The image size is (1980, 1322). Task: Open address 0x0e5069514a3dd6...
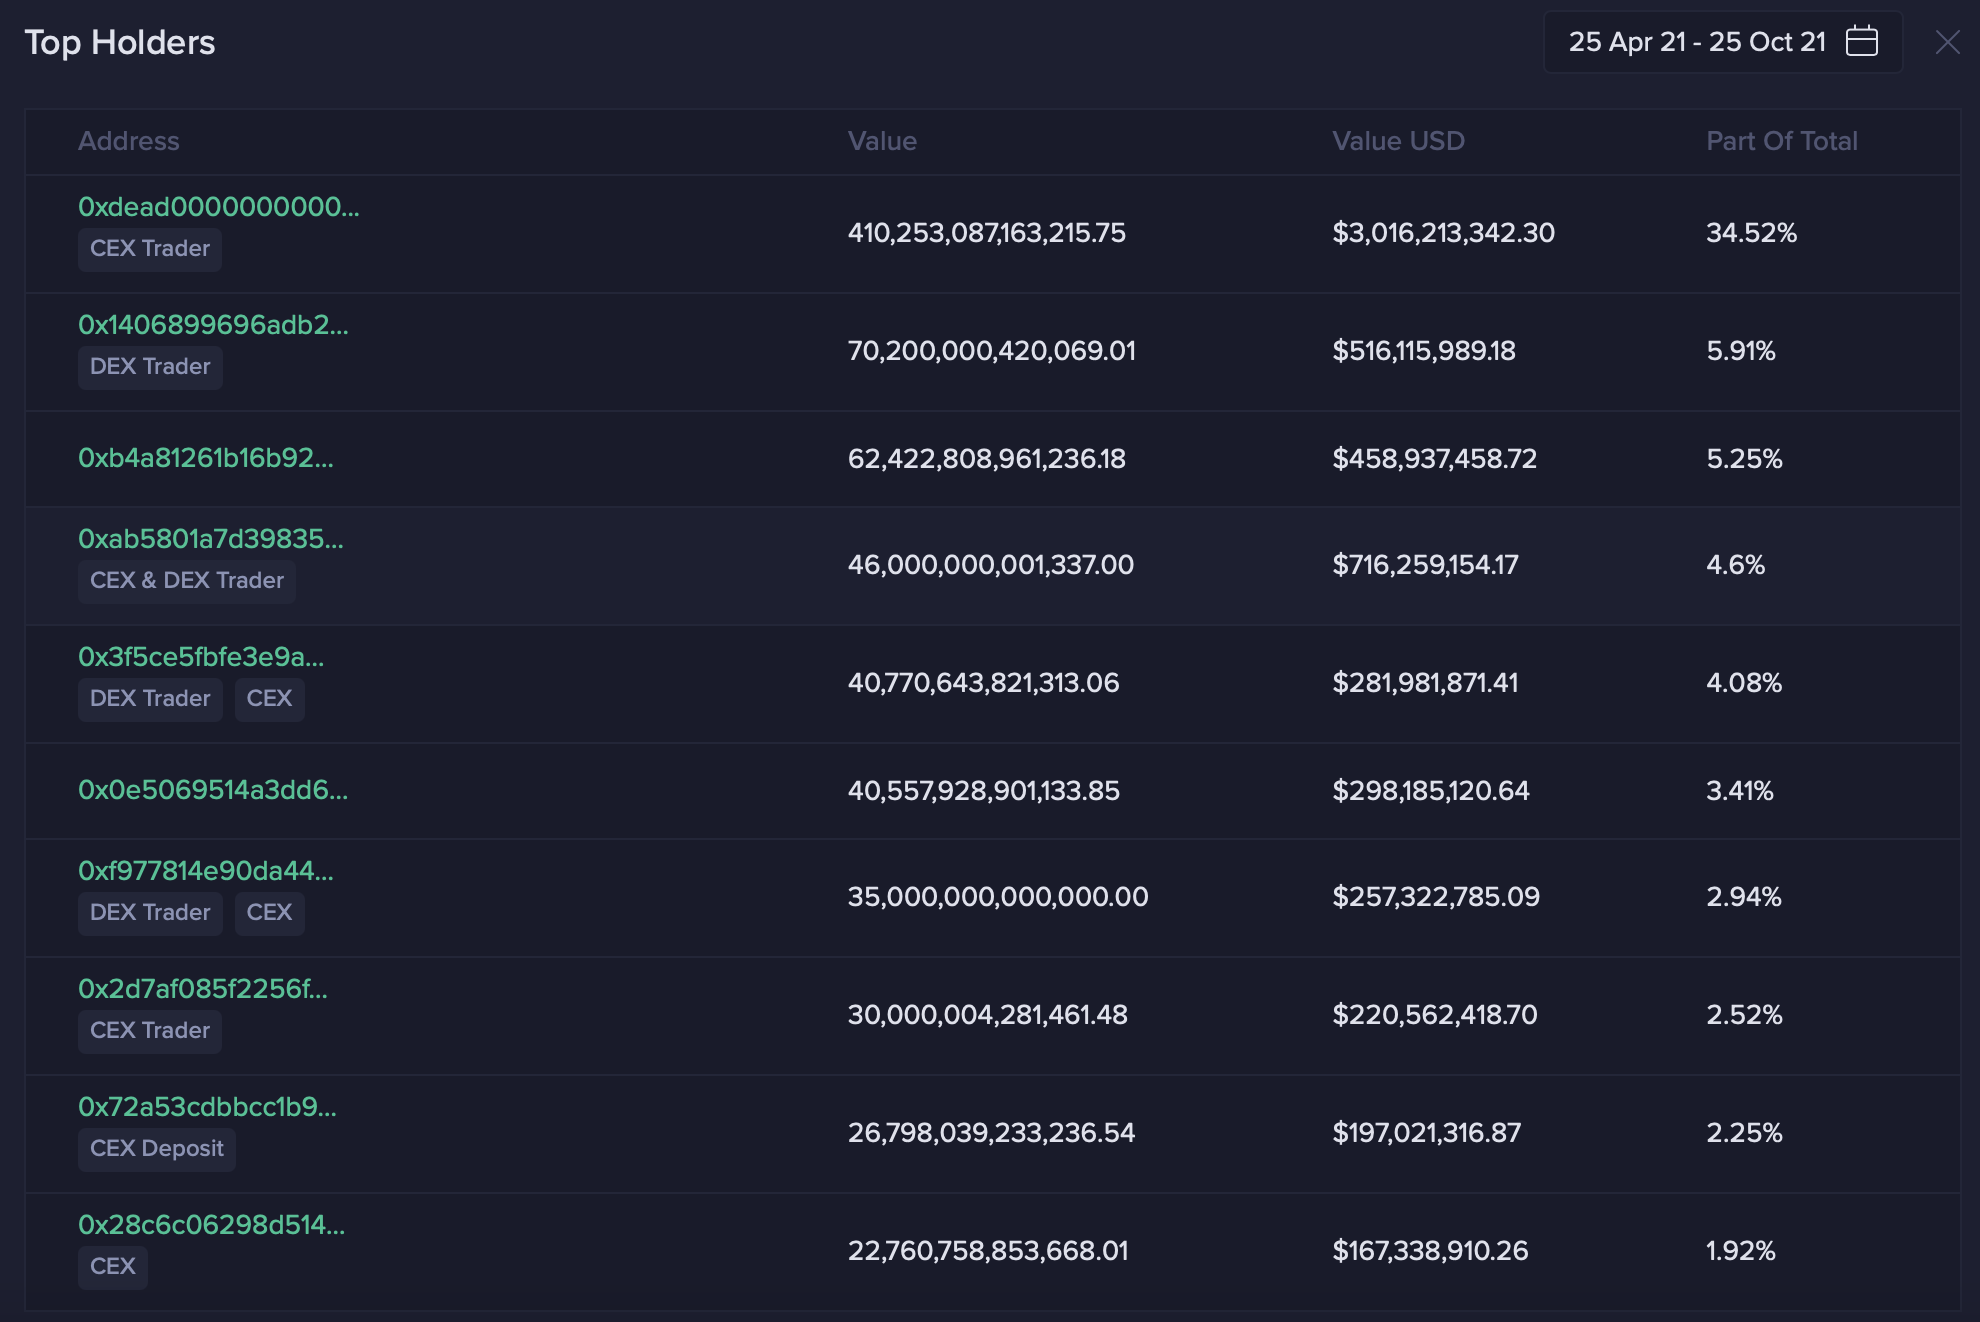(x=213, y=790)
